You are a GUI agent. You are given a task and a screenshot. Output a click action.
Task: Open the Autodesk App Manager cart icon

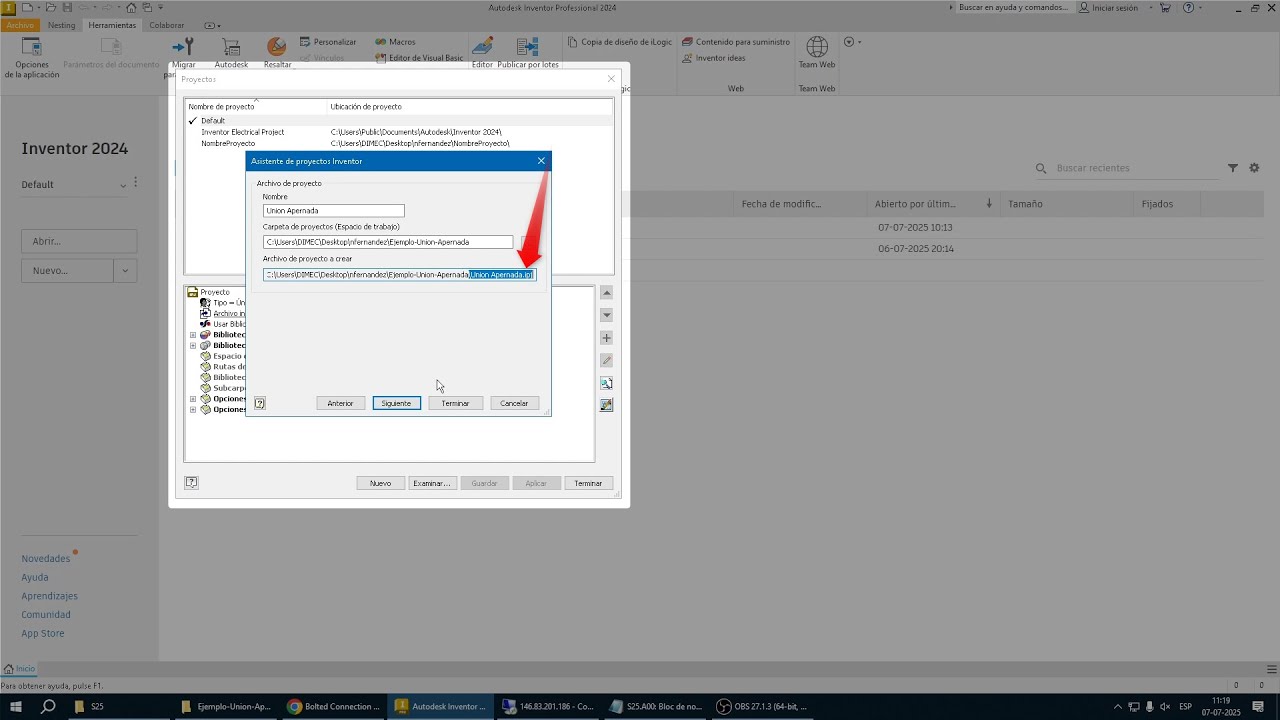[x=231, y=47]
